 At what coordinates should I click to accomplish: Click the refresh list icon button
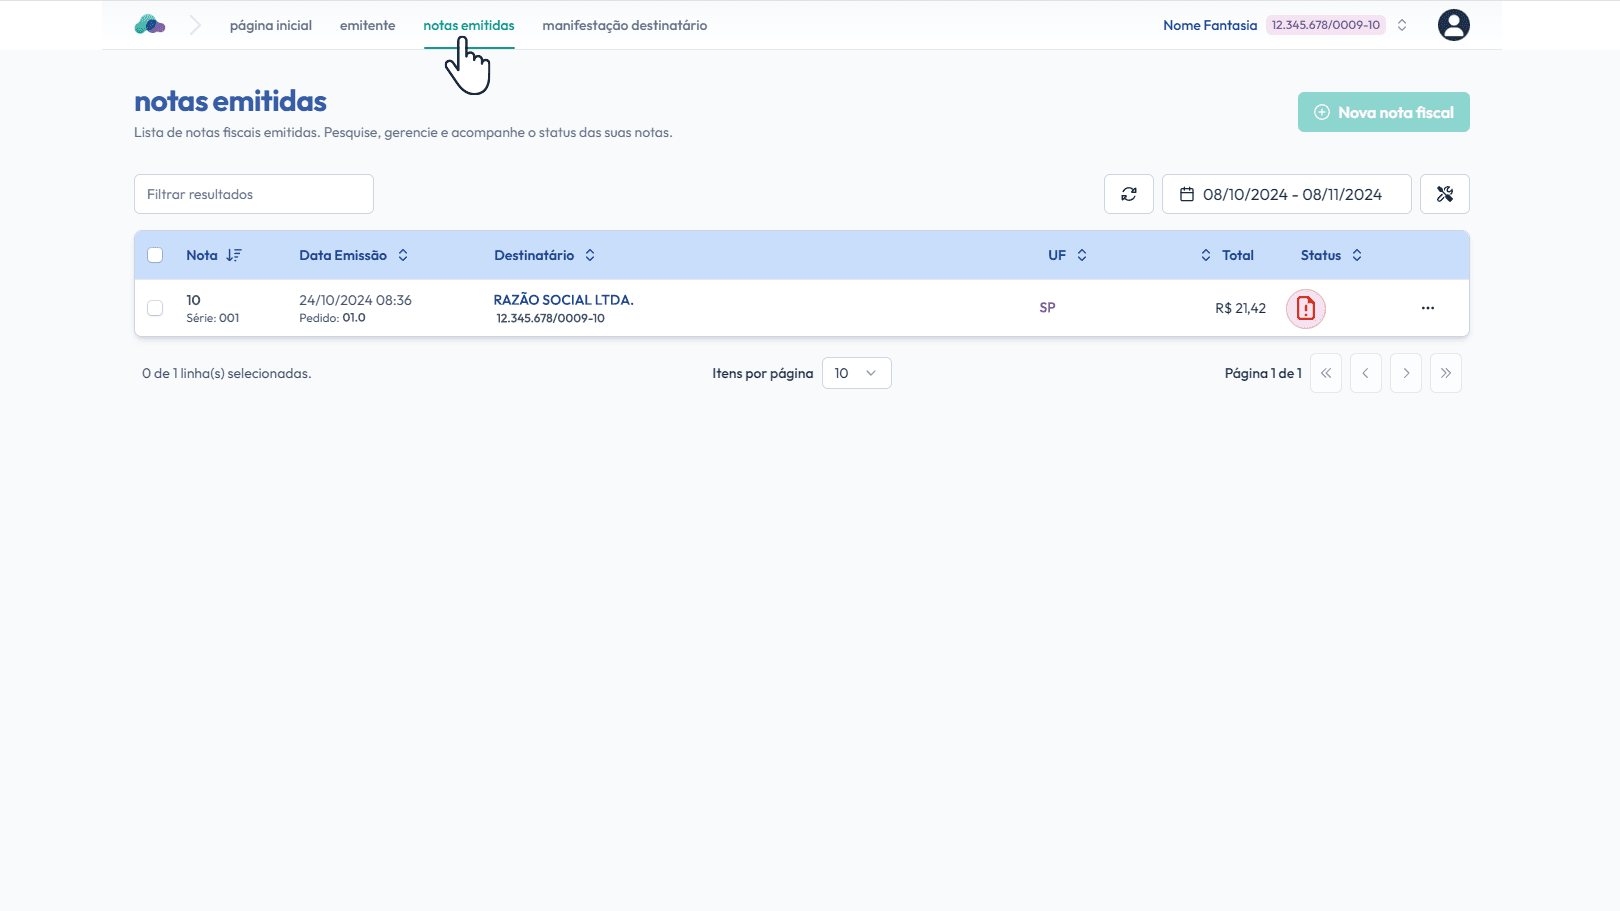[x=1129, y=194]
